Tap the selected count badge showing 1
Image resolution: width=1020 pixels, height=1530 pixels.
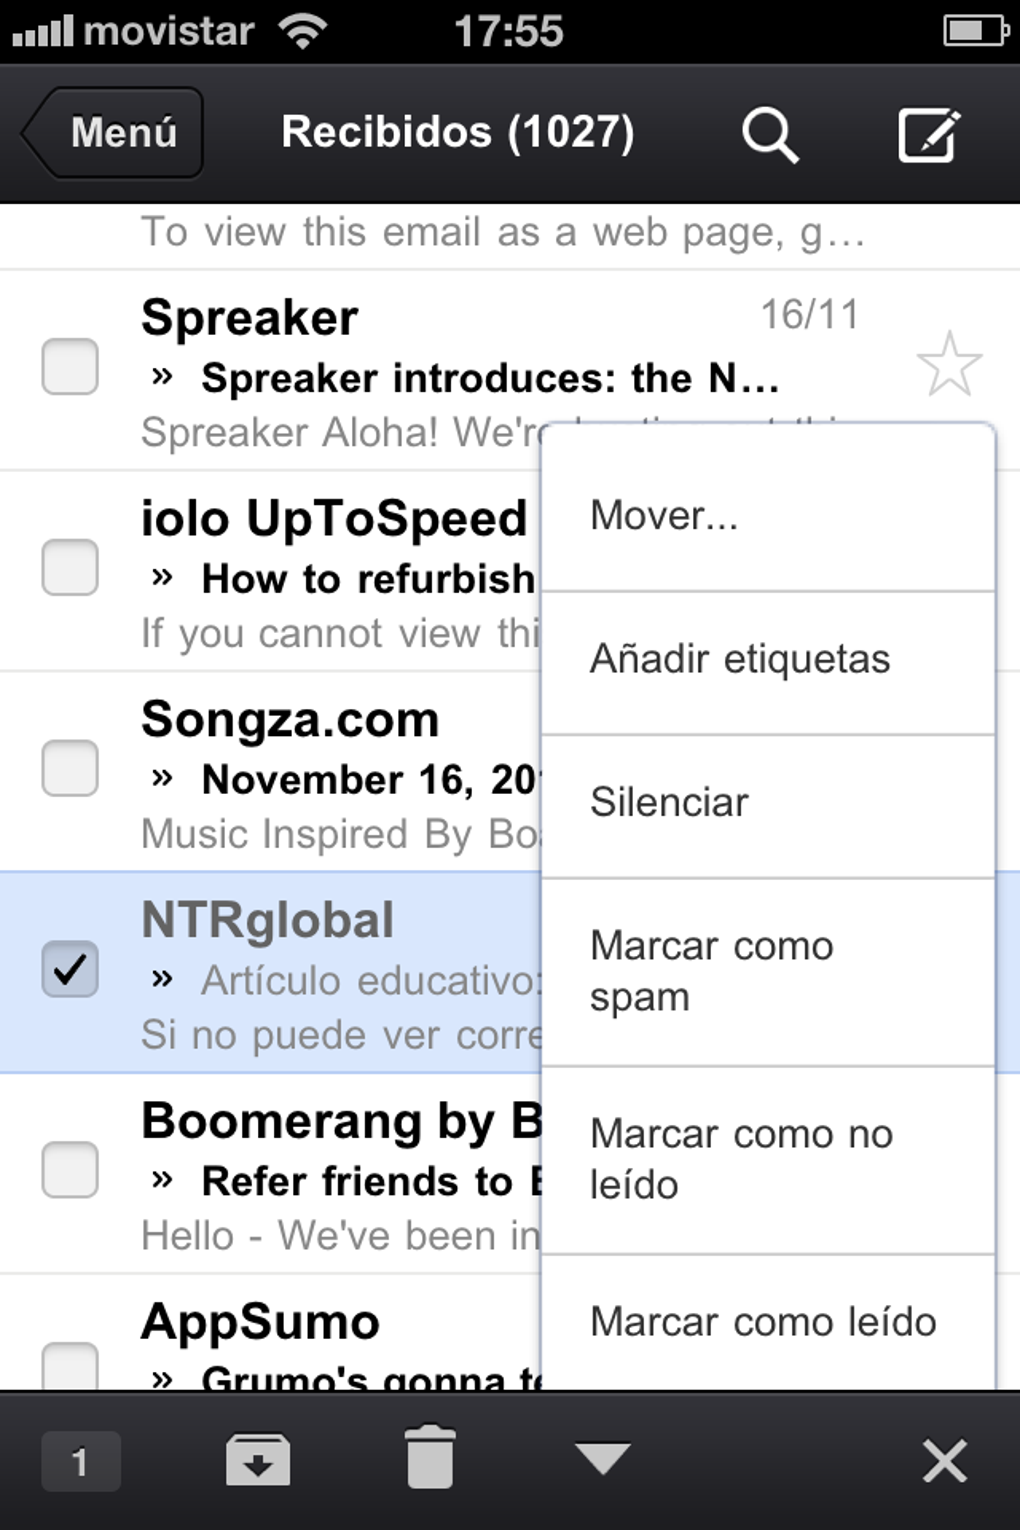point(81,1462)
